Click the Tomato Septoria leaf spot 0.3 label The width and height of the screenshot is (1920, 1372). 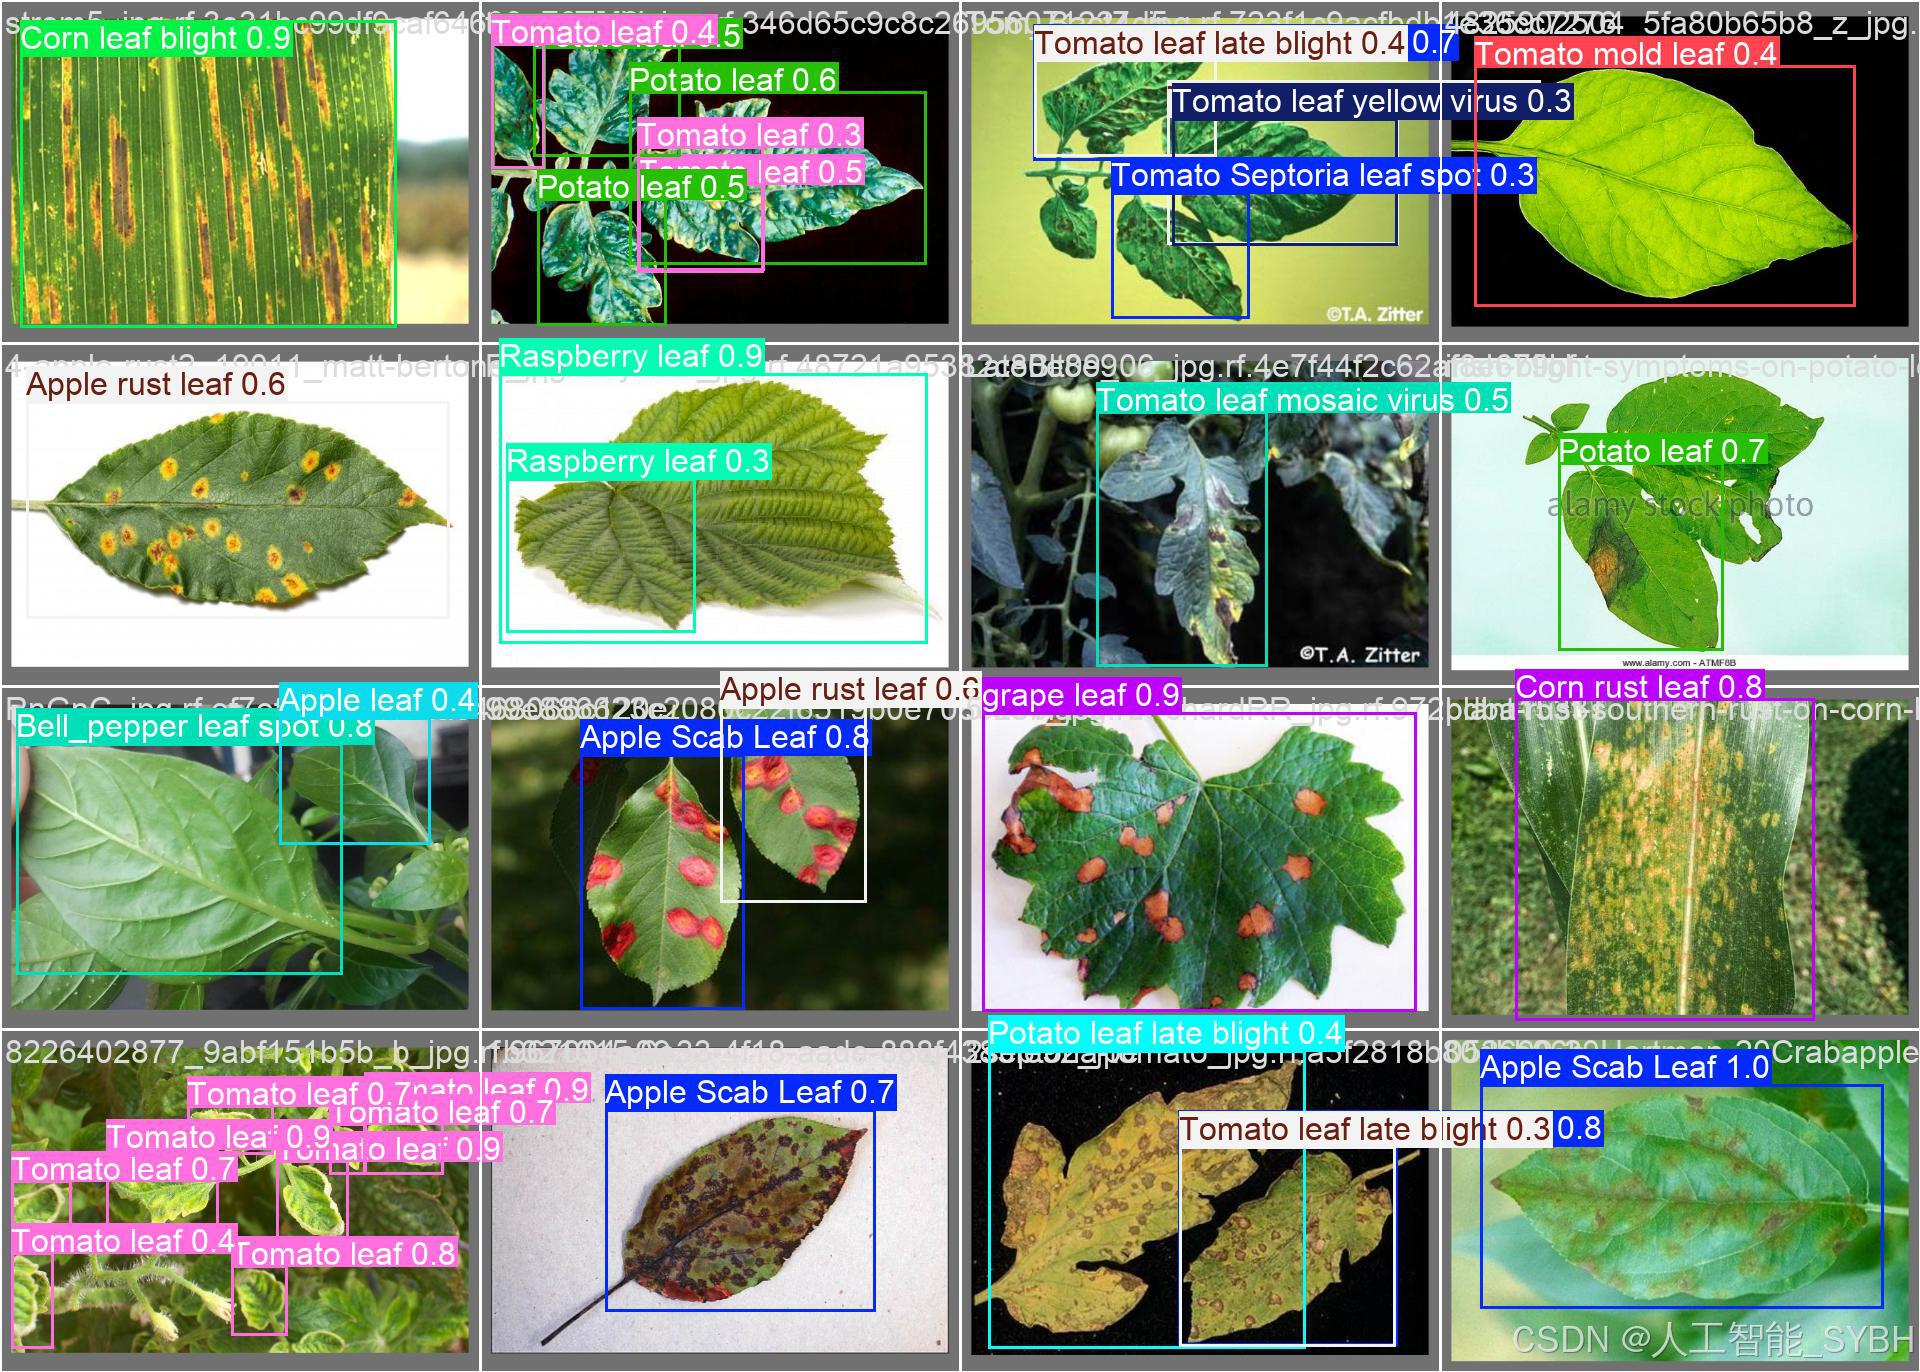(x=1322, y=176)
